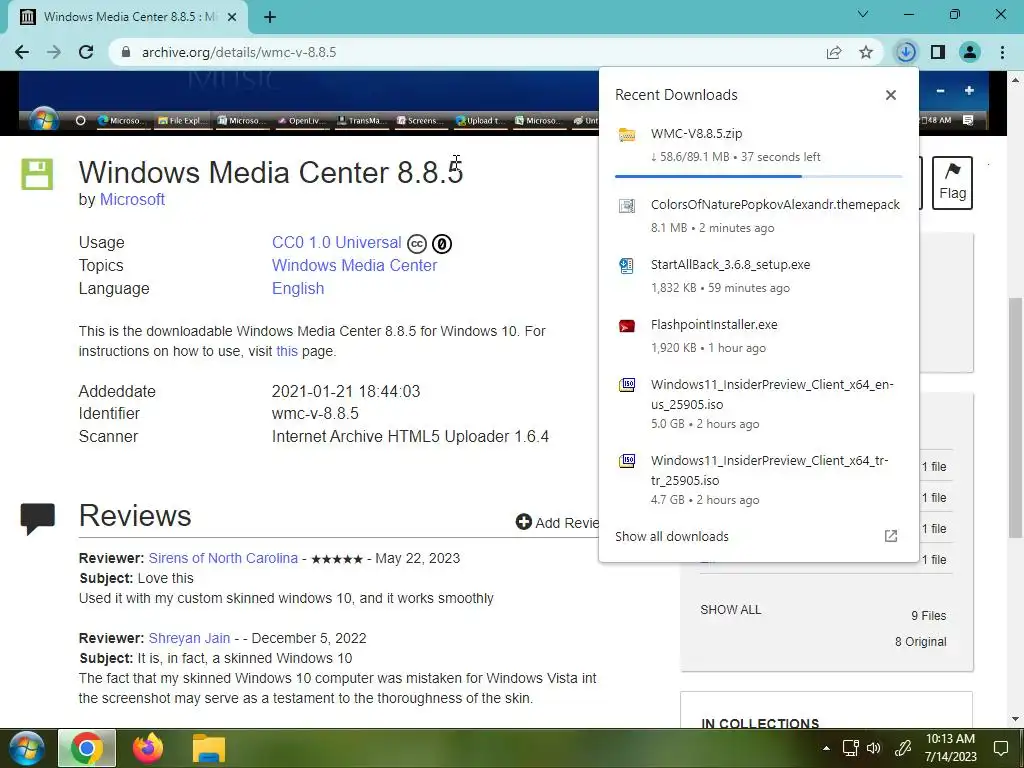Click the scrollbar down arrow
The image size is (1024, 768).
click(1016, 719)
